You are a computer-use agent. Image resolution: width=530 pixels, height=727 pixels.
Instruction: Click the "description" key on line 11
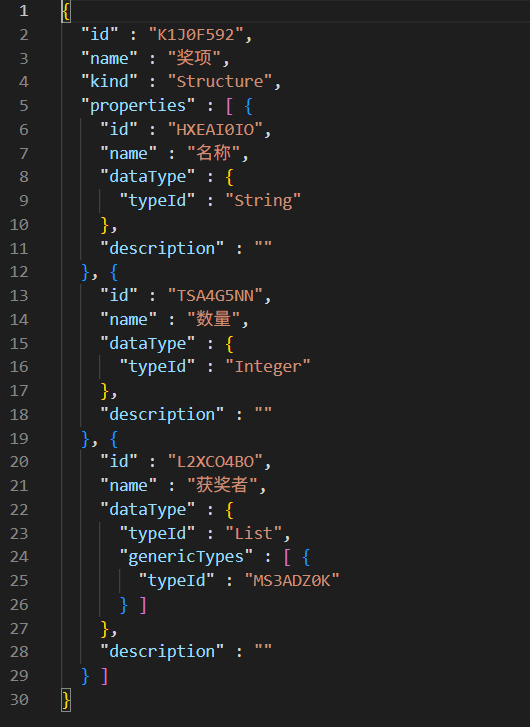pyautogui.click(x=162, y=248)
